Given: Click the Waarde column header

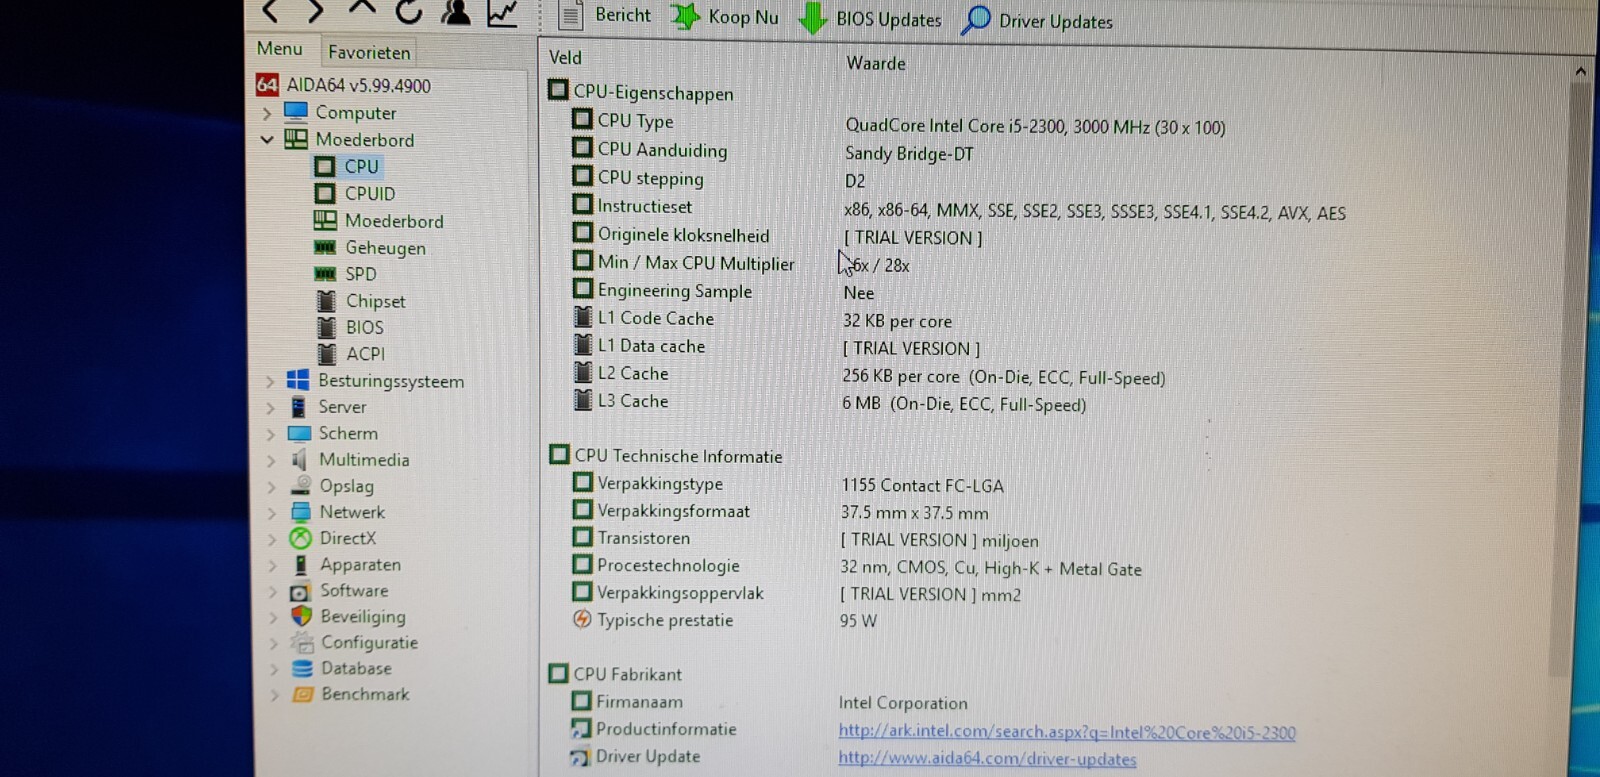Looking at the screenshot, I should (x=876, y=63).
